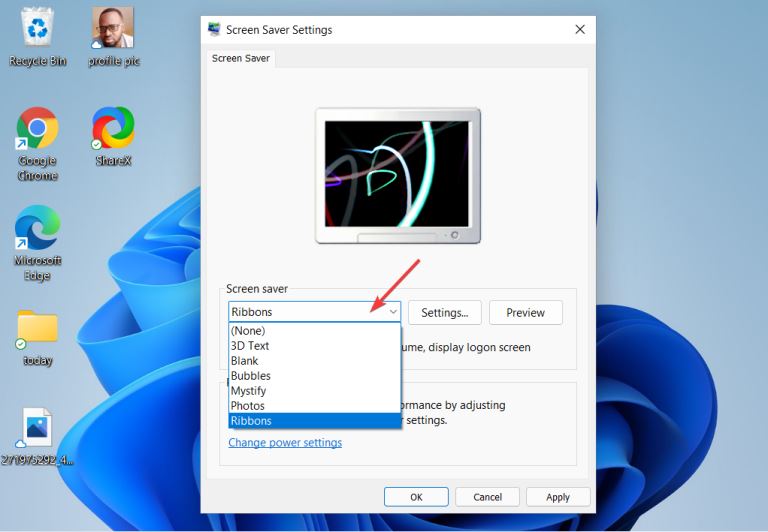Select the Microsoft Edge desktop shortcut

(37, 243)
